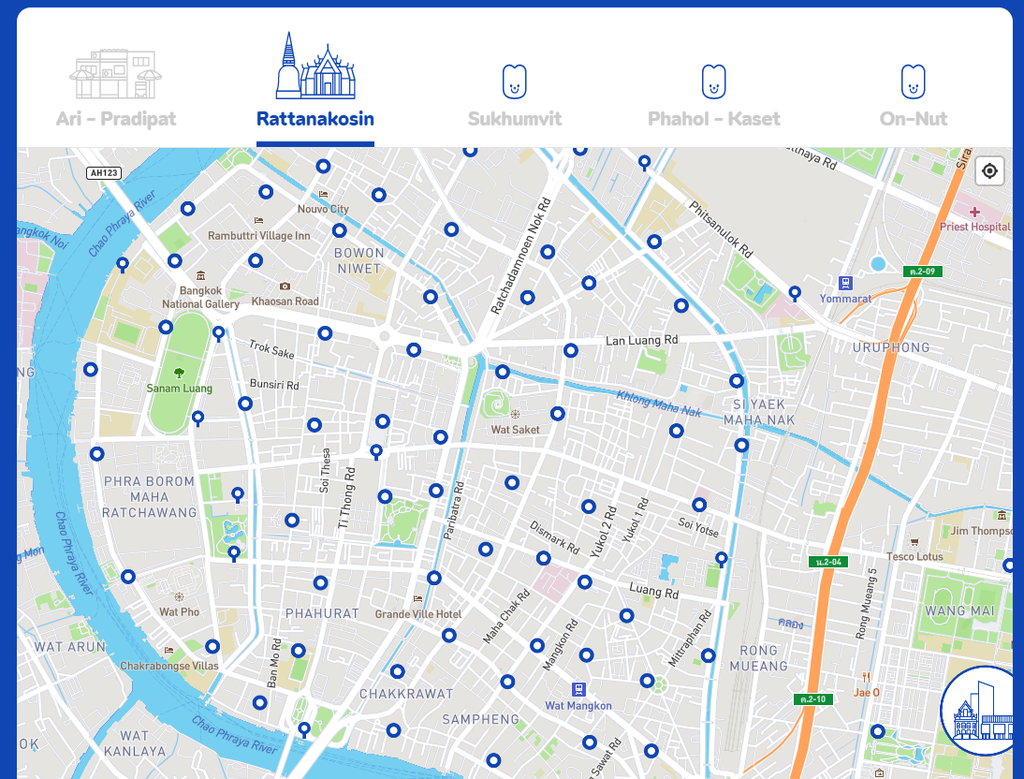Click marker on Lan Luang Rd
The height and width of the screenshot is (779, 1024).
tap(571, 351)
